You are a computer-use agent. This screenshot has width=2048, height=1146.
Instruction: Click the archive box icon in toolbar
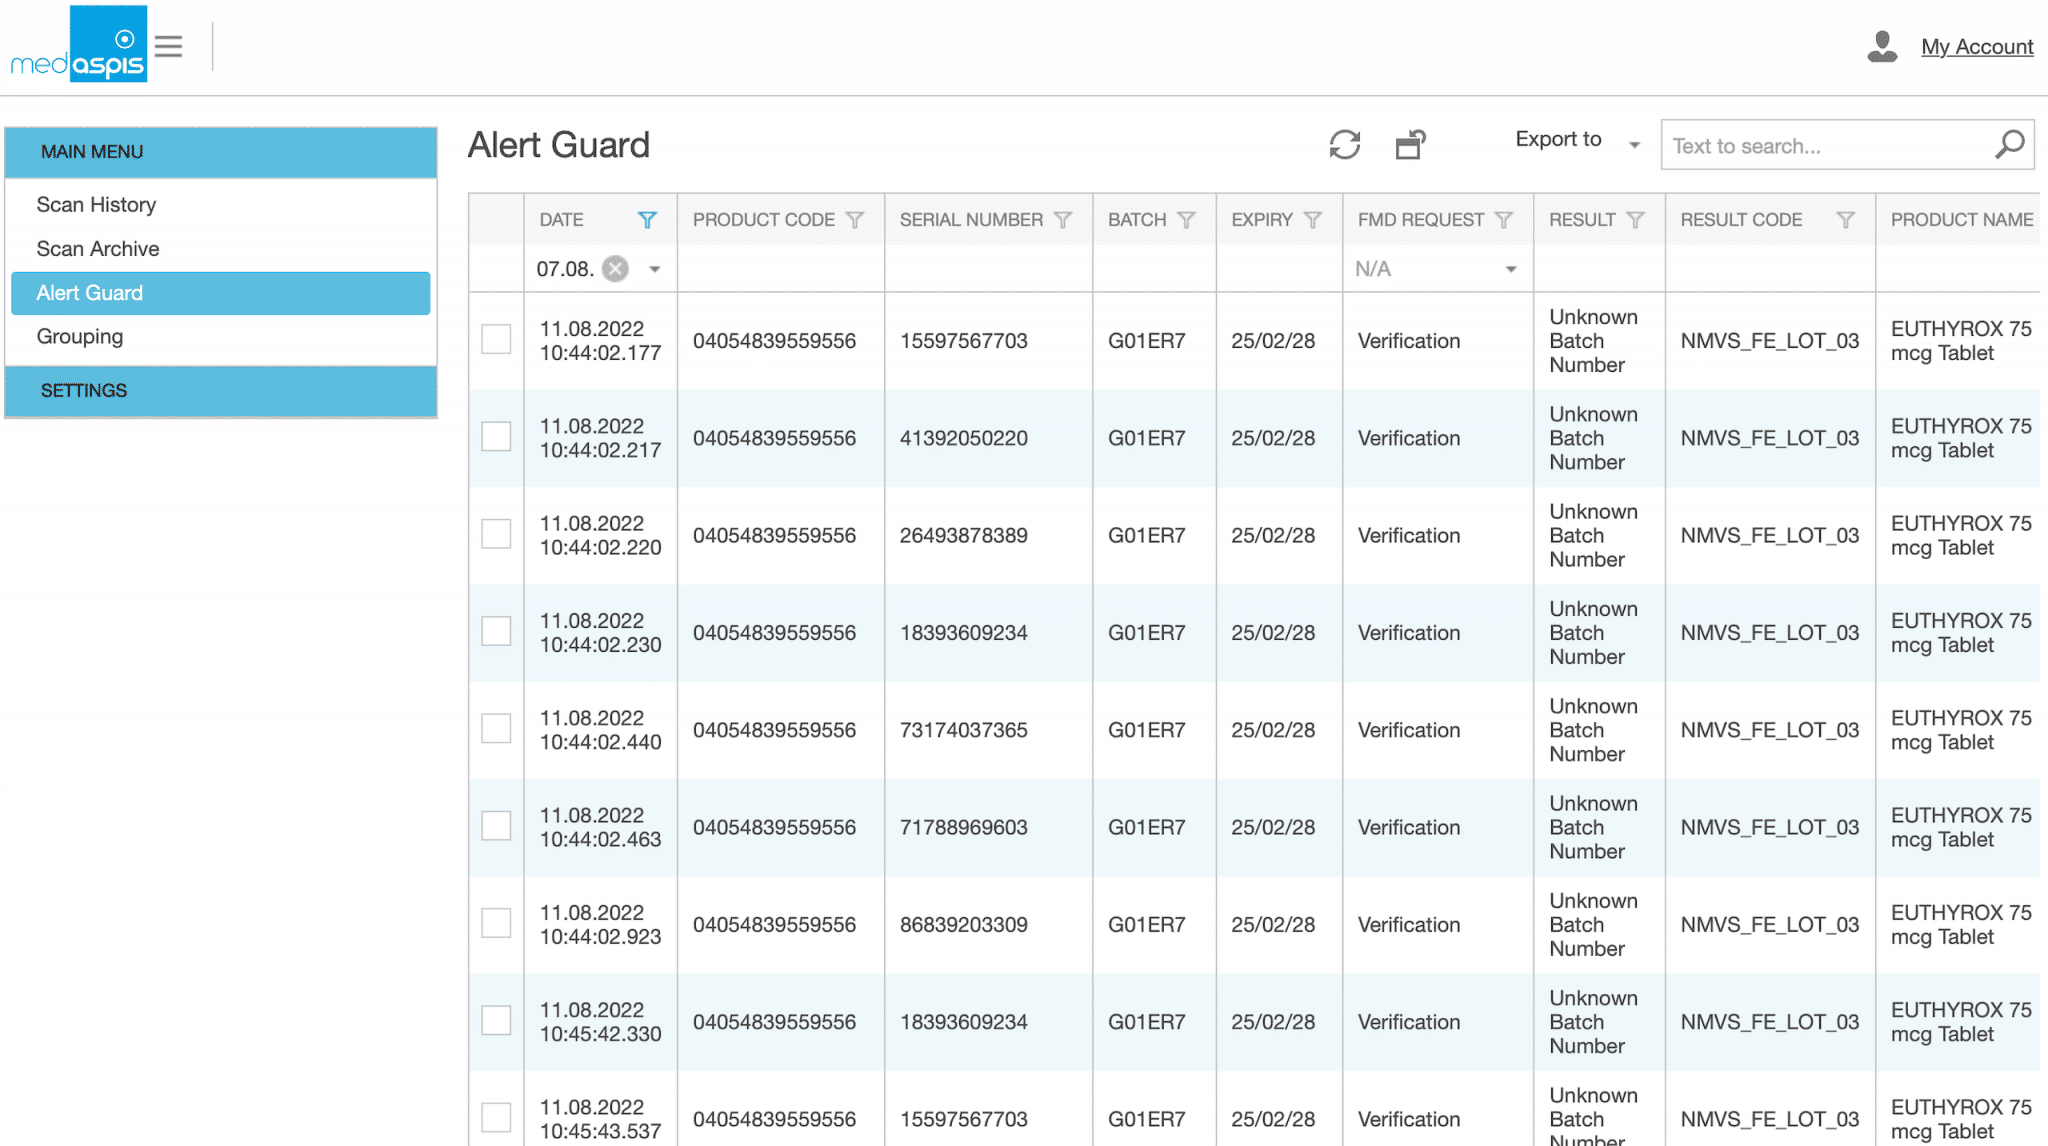pos(1410,145)
